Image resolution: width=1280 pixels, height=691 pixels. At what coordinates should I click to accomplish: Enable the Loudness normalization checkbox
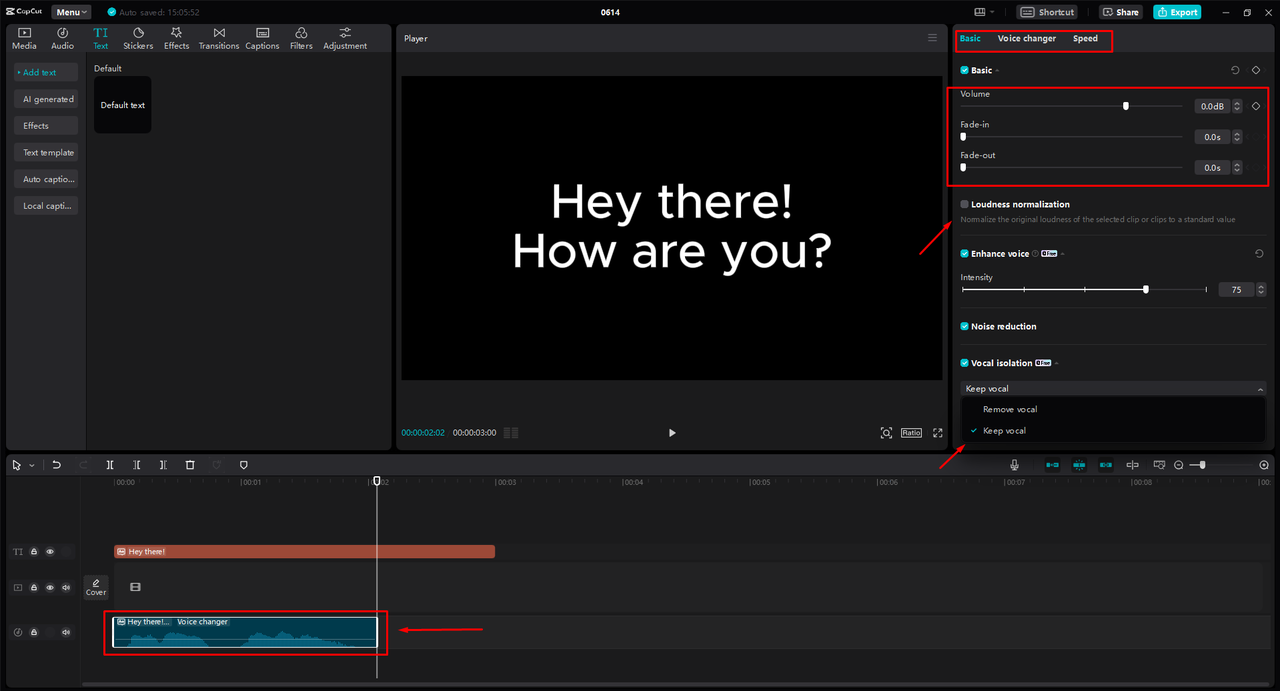coord(965,204)
